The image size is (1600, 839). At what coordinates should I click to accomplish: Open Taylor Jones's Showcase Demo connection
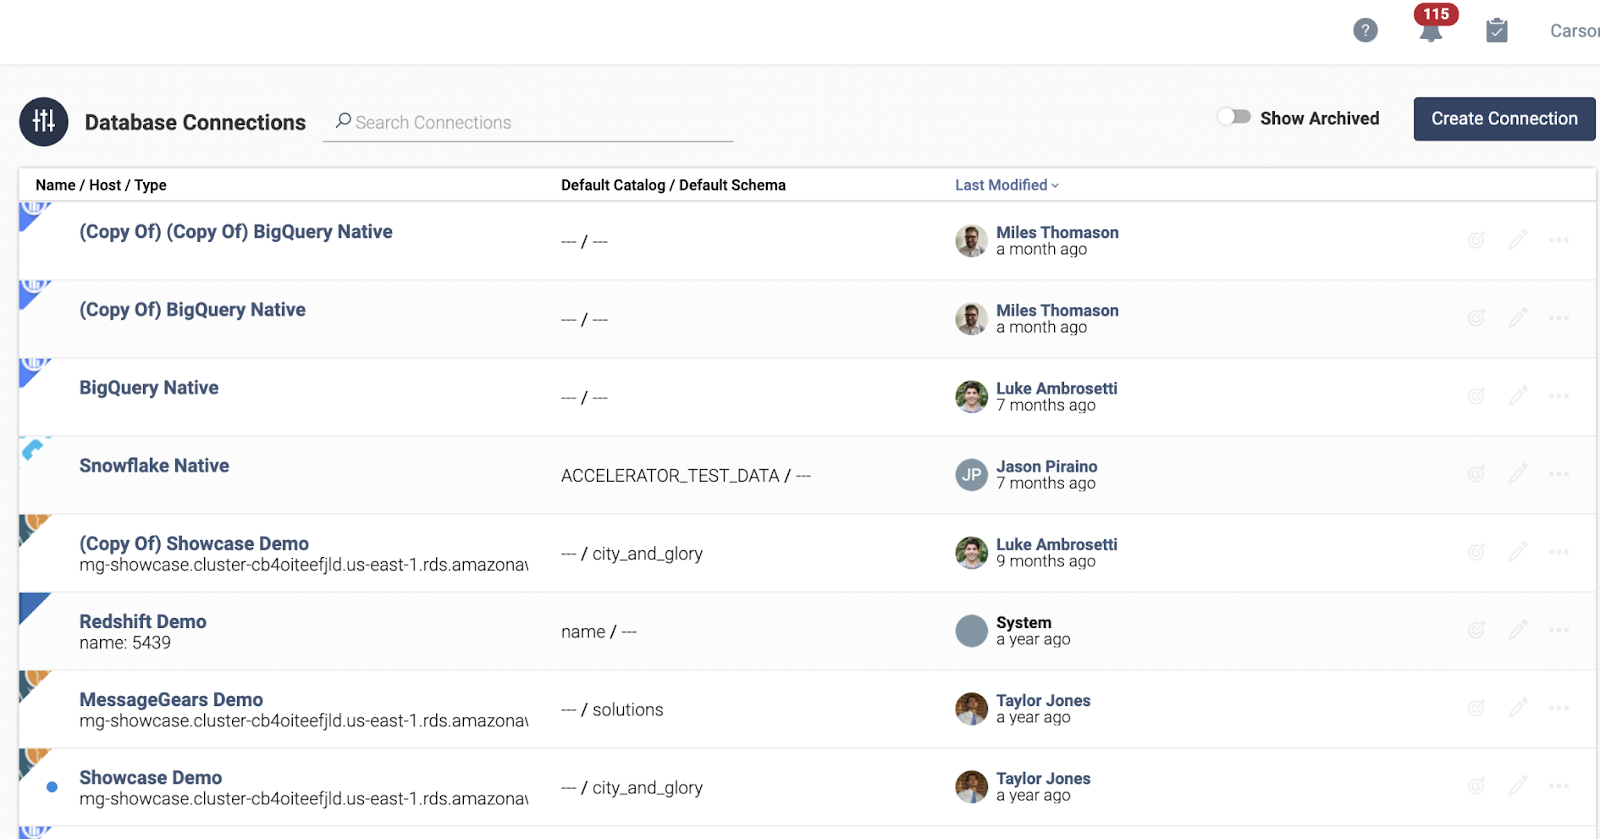(x=151, y=778)
